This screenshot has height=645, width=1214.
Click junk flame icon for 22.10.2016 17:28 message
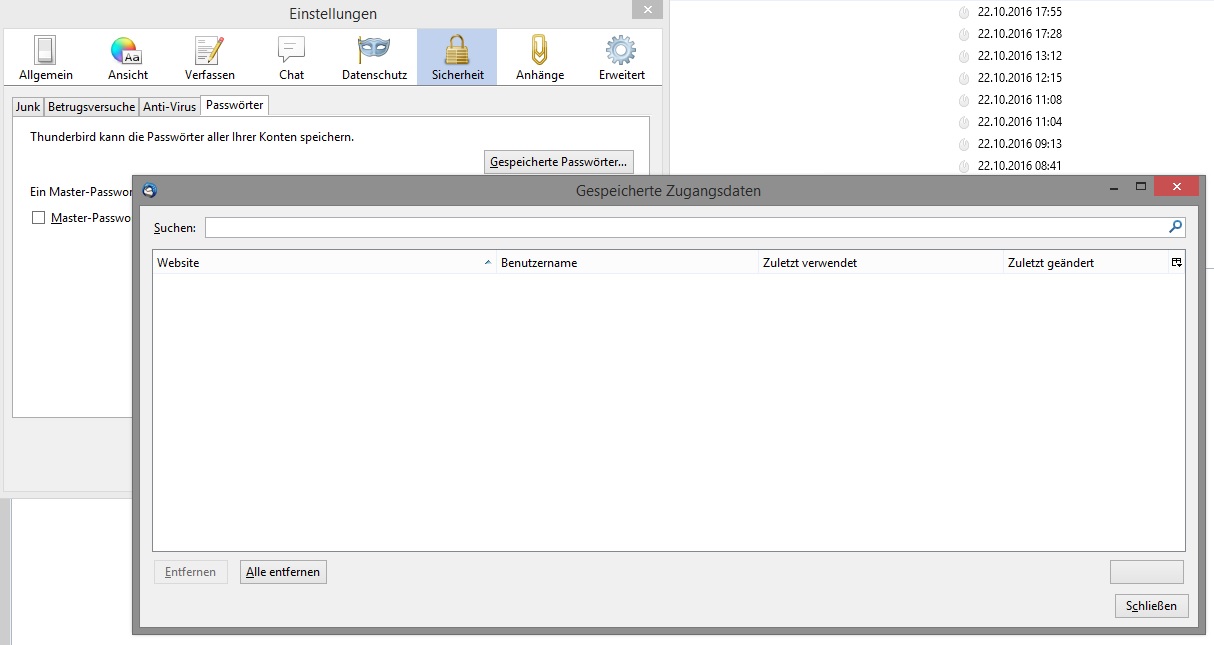(964, 35)
